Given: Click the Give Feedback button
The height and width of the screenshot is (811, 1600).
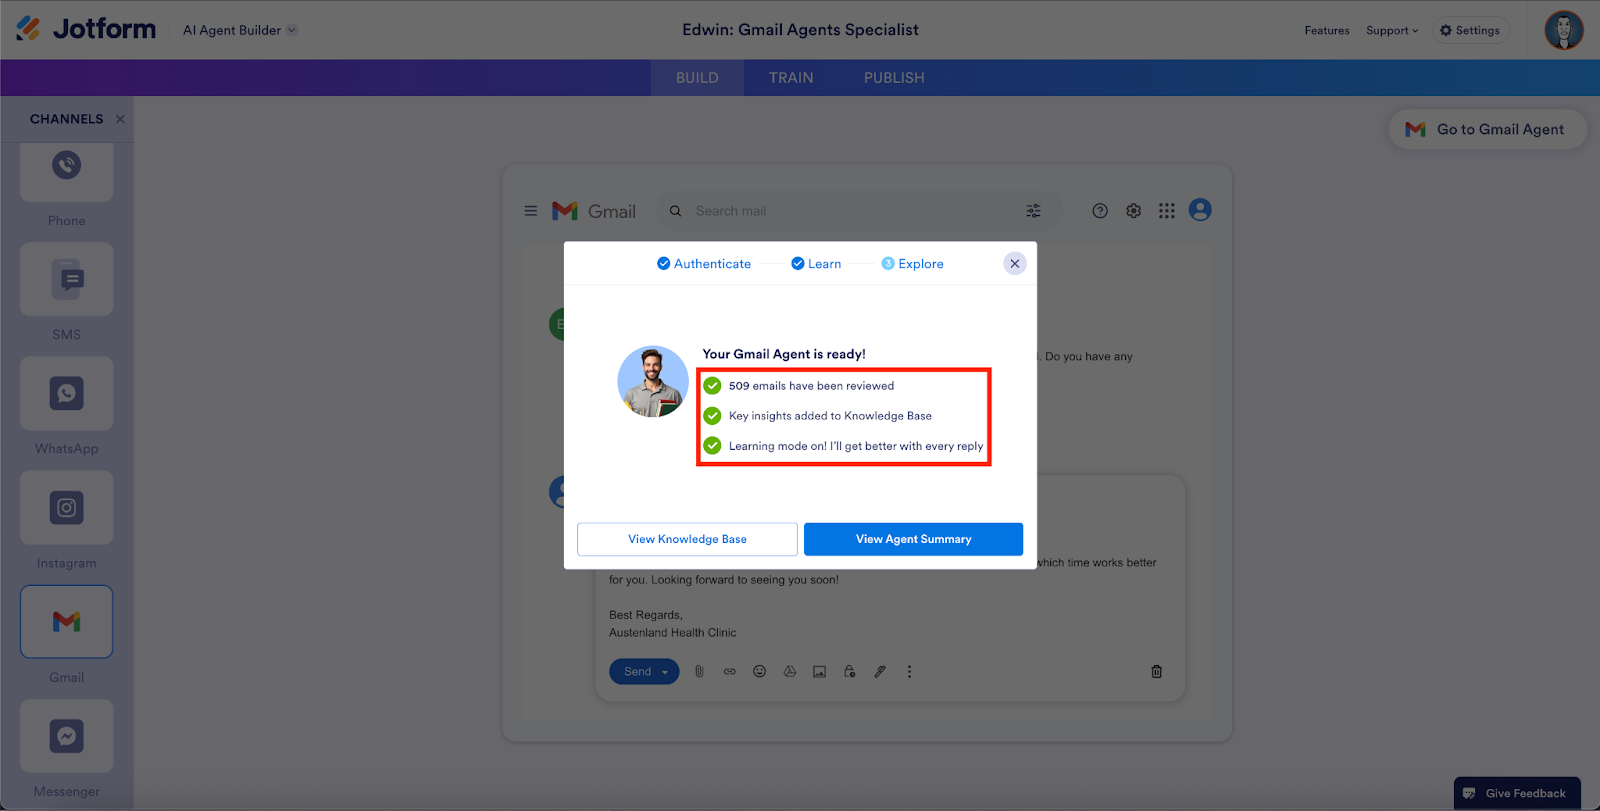Looking at the screenshot, I should 1517,793.
